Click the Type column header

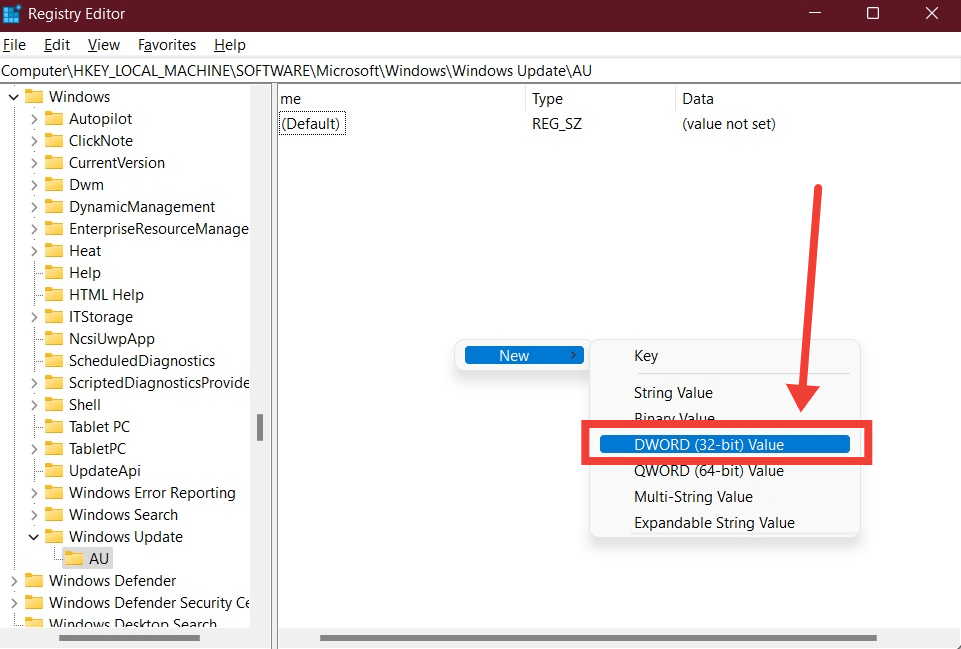[x=547, y=99]
